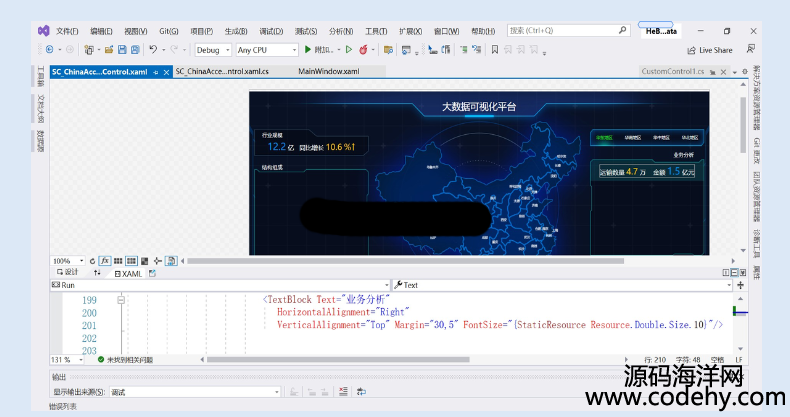This screenshot has height=417, width=790.
Task: Toggle the designer snap grid display
Action: [x=118, y=261]
